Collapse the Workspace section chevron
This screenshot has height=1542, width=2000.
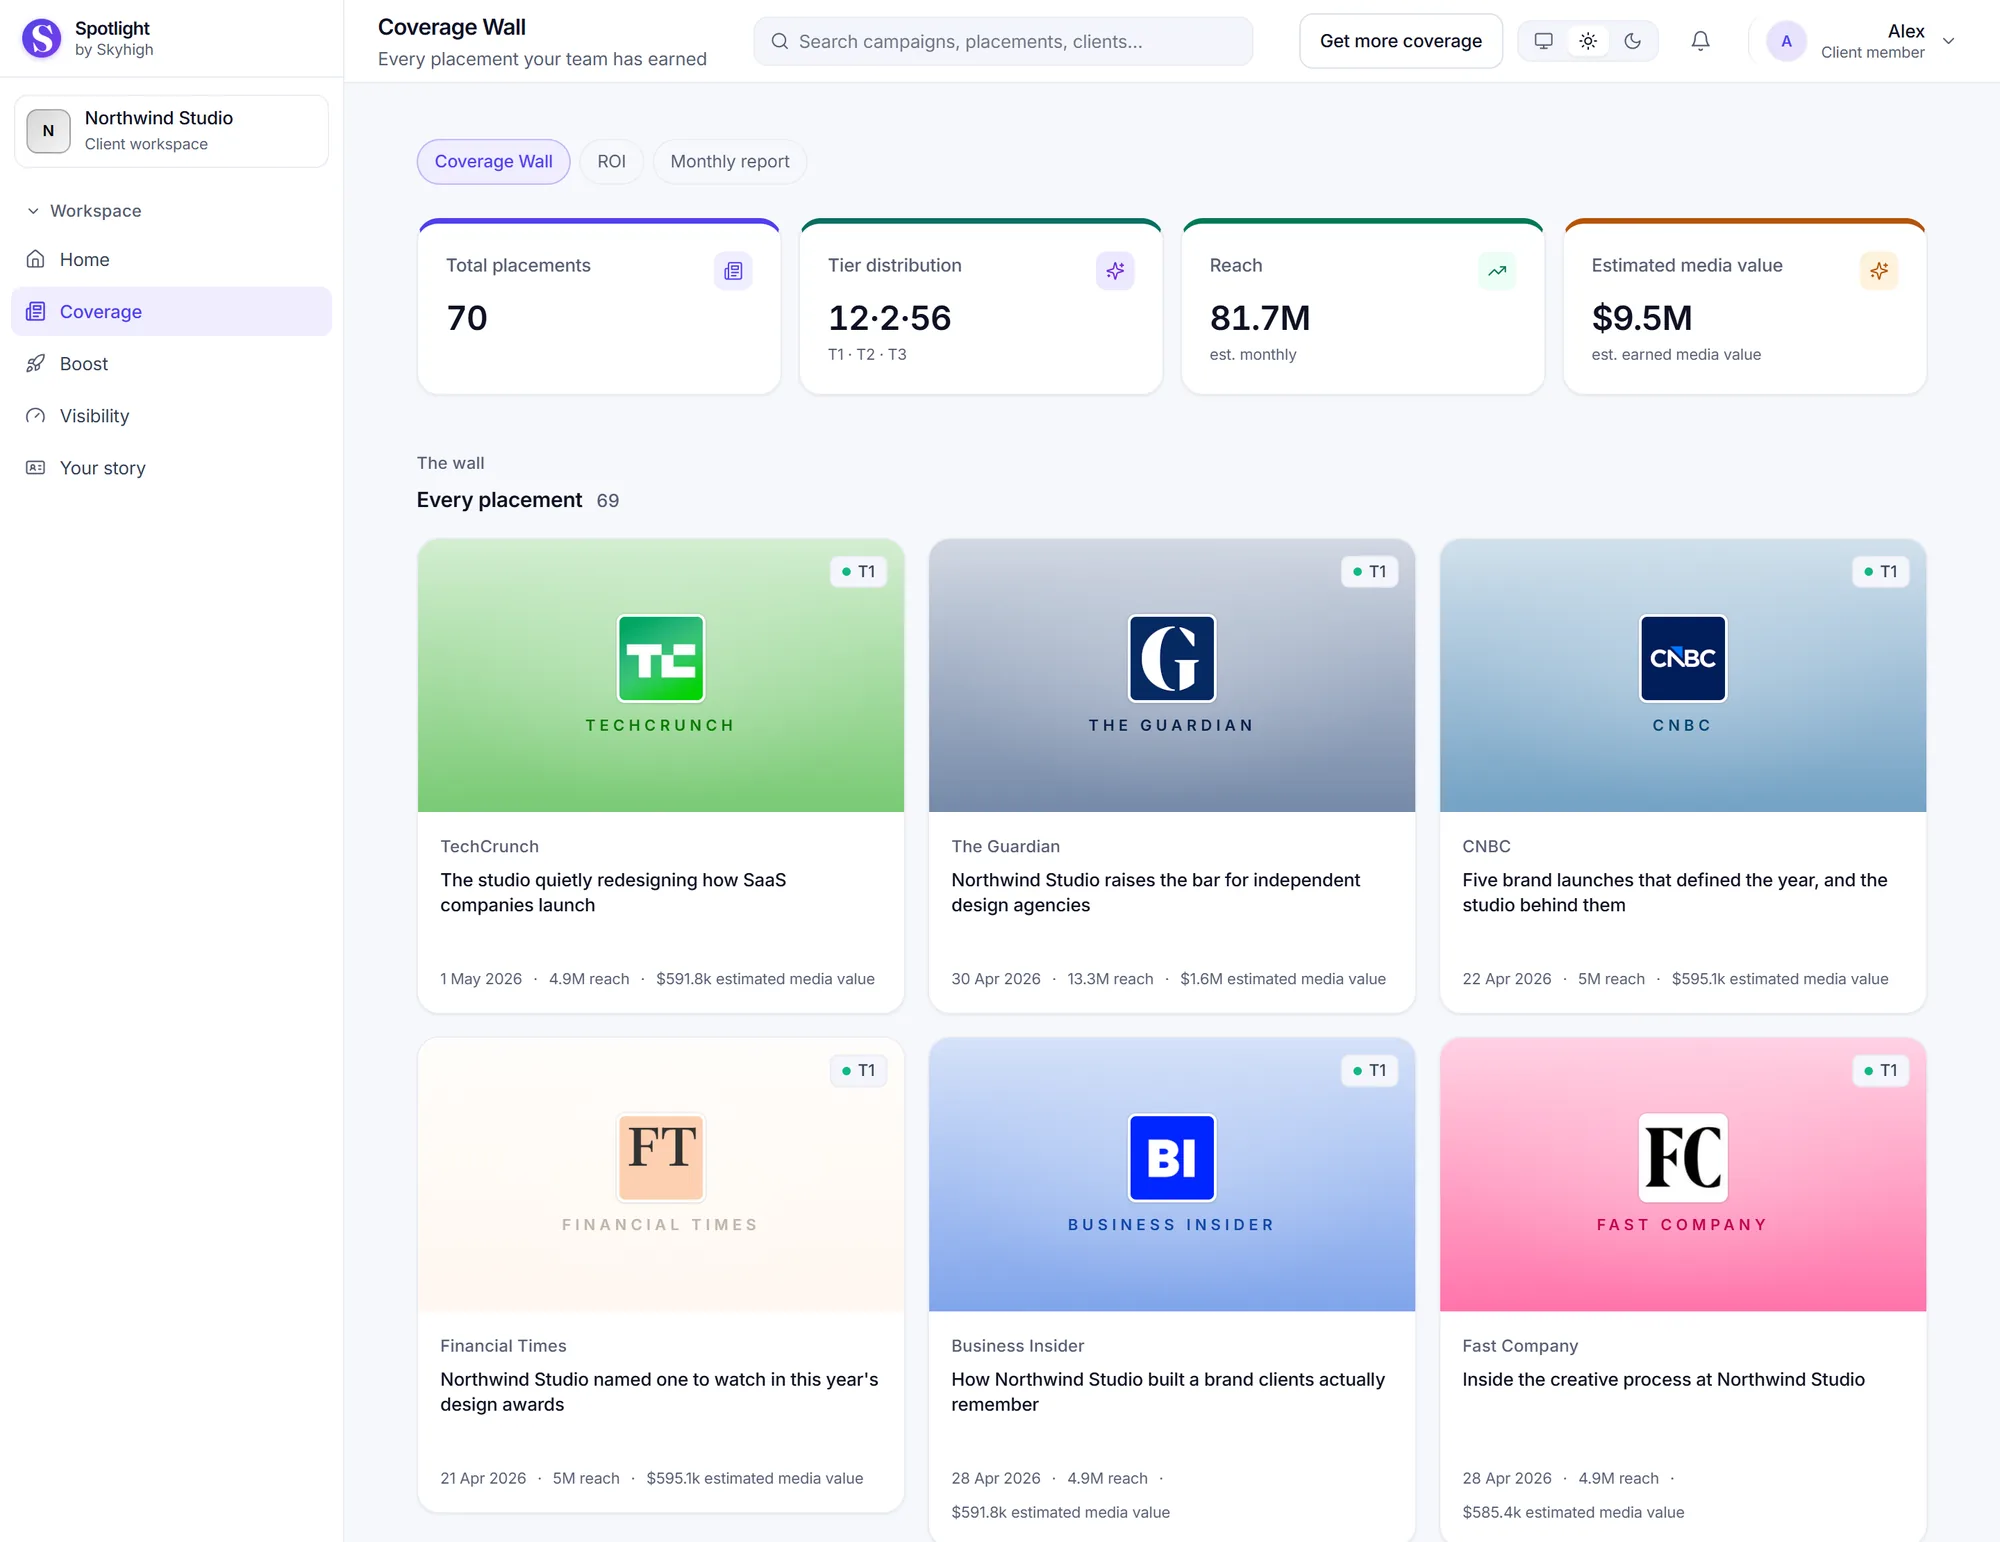tap(33, 211)
